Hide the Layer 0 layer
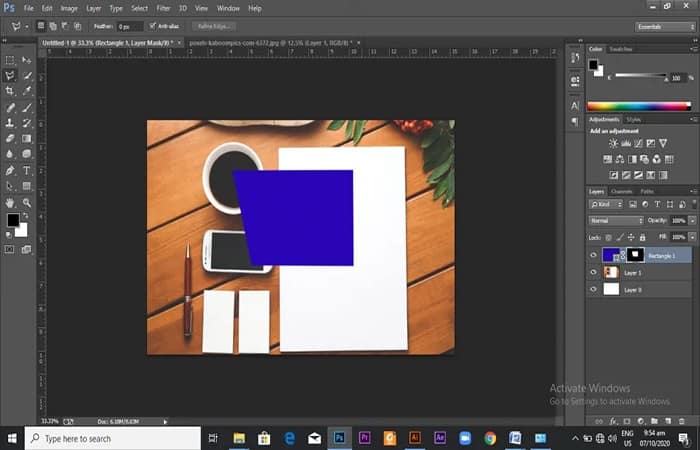The width and height of the screenshot is (700, 450). click(x=593, y=289)
